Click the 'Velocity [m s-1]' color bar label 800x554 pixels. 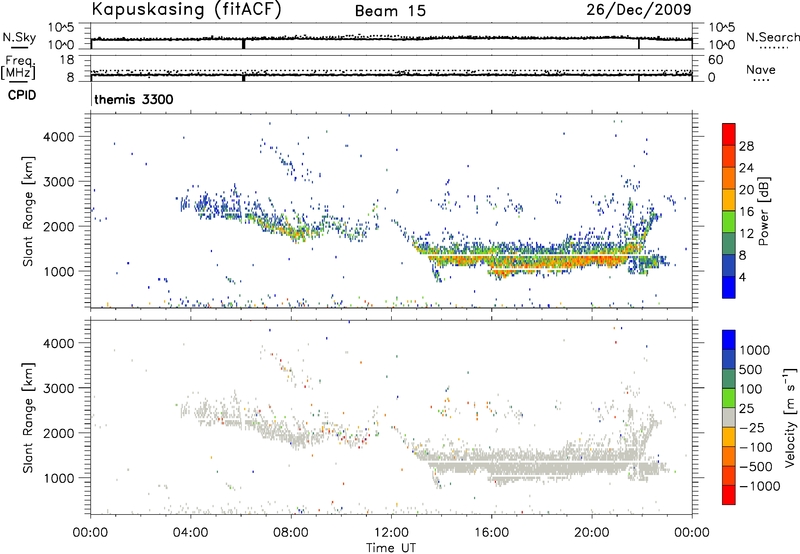(790, 417)
